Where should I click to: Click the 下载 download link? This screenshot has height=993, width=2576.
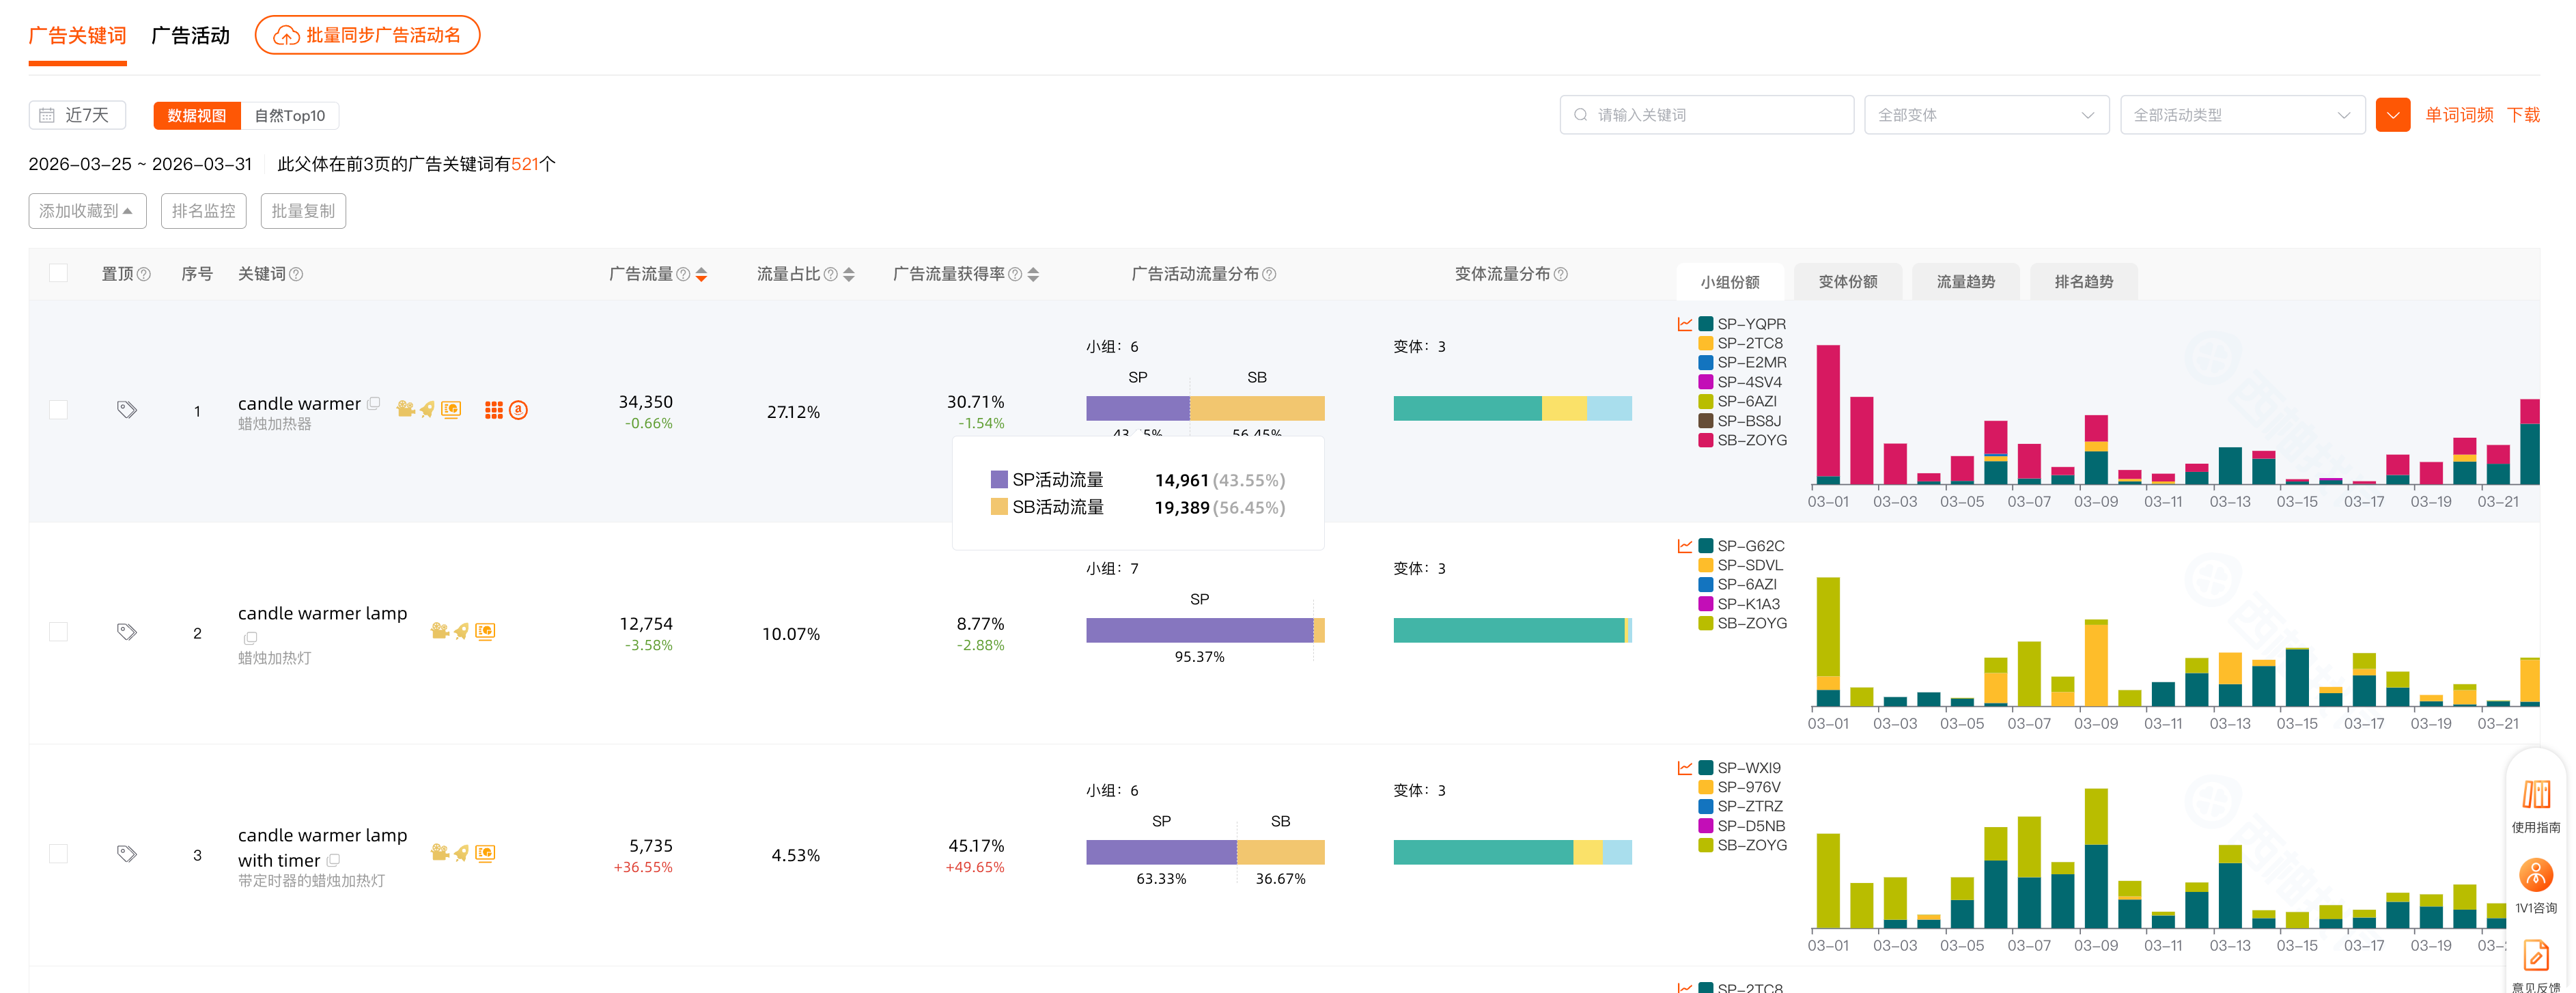coord(2522,115)
